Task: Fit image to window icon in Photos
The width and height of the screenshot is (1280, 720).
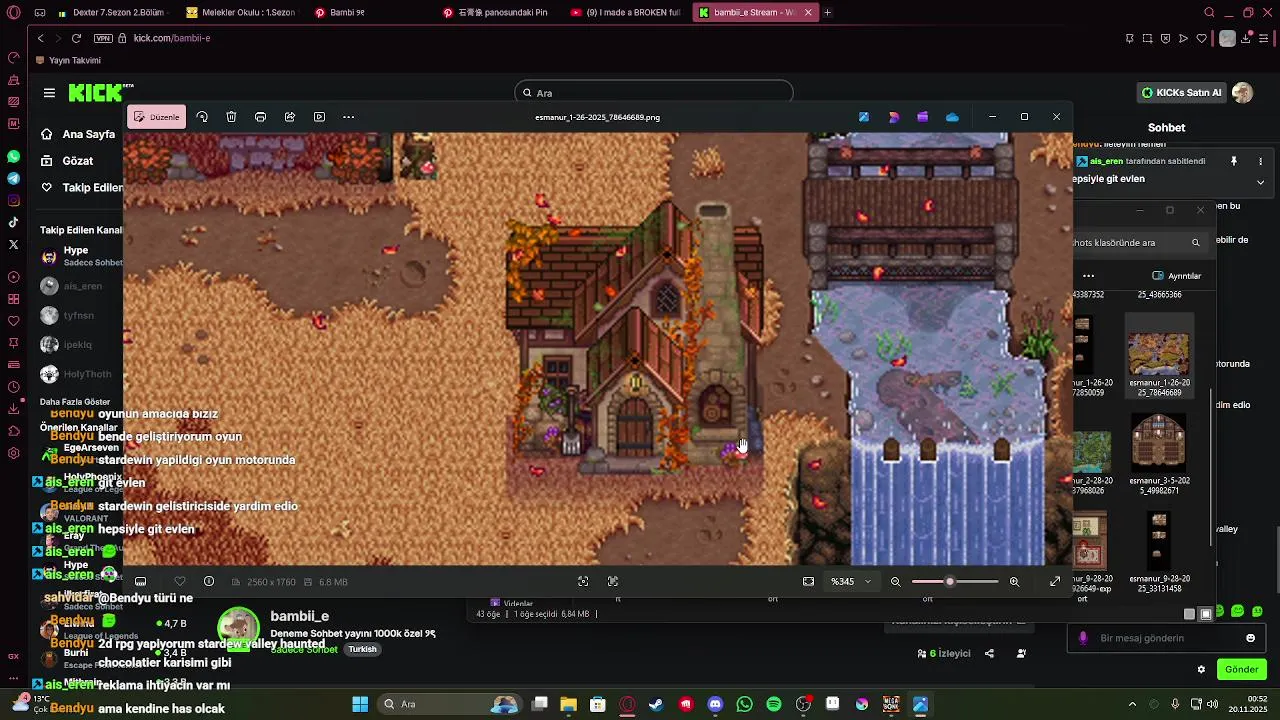Action: pyautogui.click(x=808, y=581)
